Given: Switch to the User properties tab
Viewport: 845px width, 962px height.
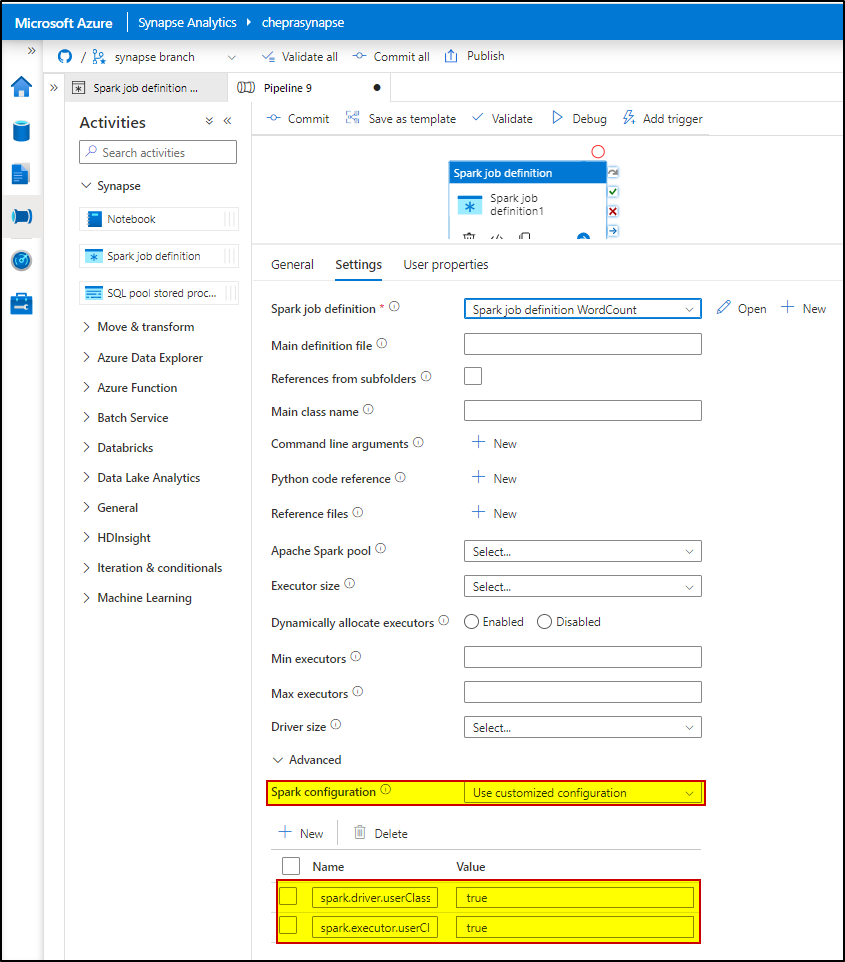Looking at the screenshot, I should [446, 264].
